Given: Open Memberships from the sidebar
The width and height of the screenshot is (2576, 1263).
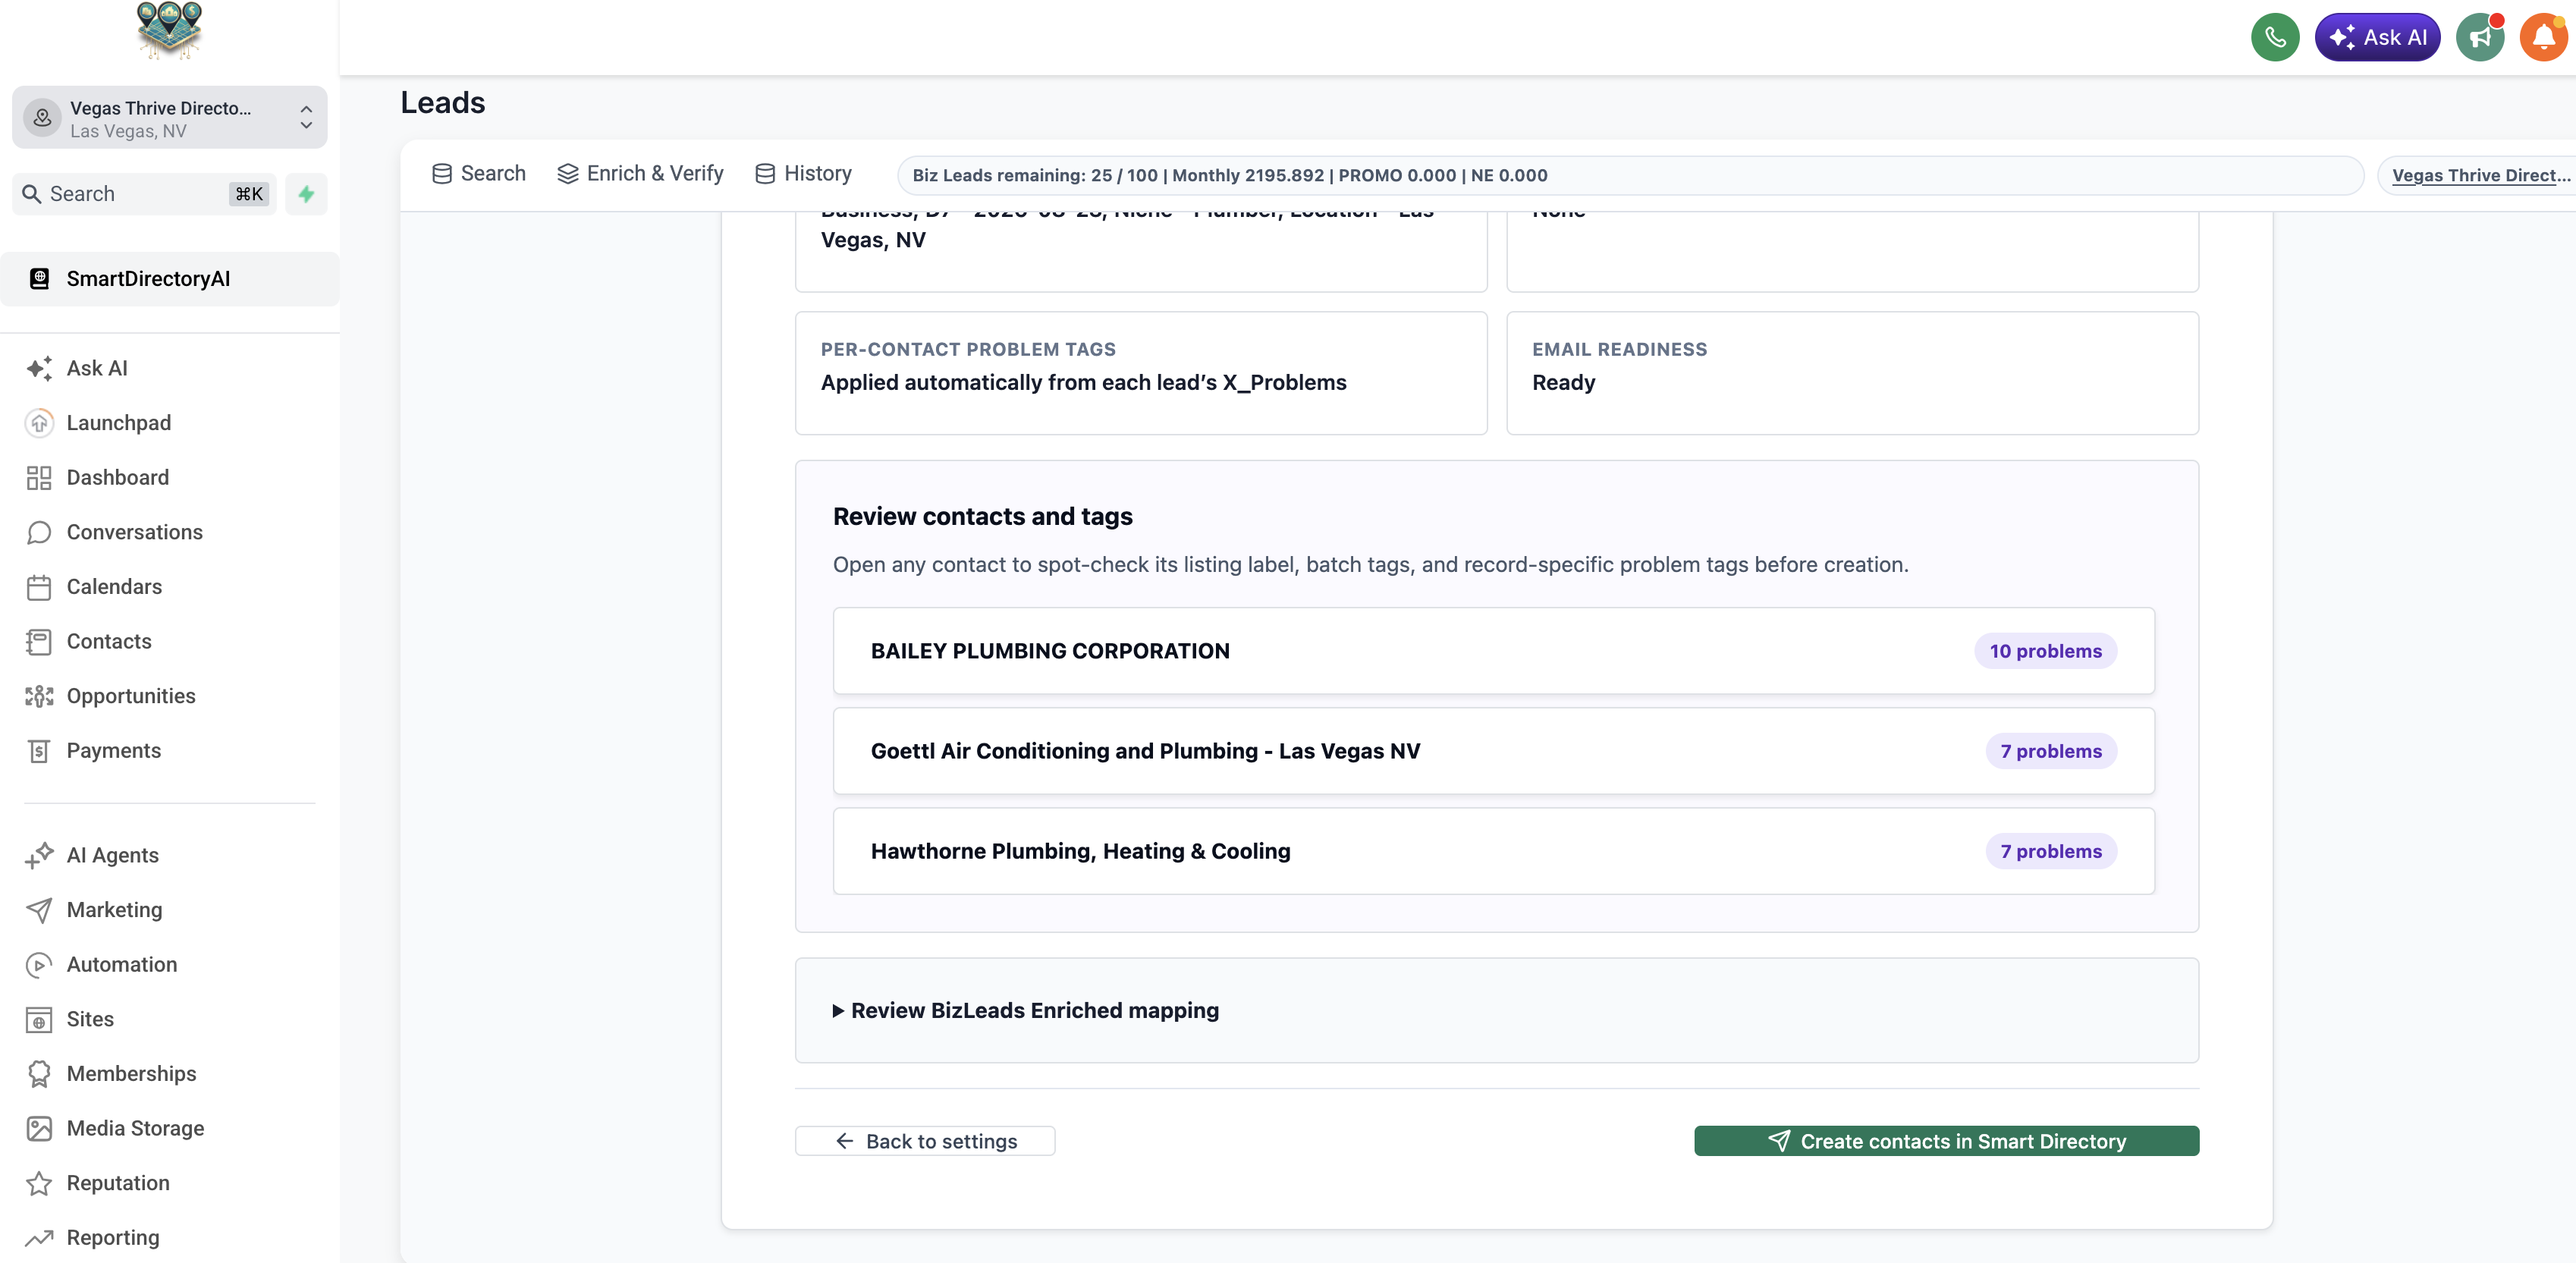Looking at the screenshot, I should pyautogui.click(x=131, y=1074).
